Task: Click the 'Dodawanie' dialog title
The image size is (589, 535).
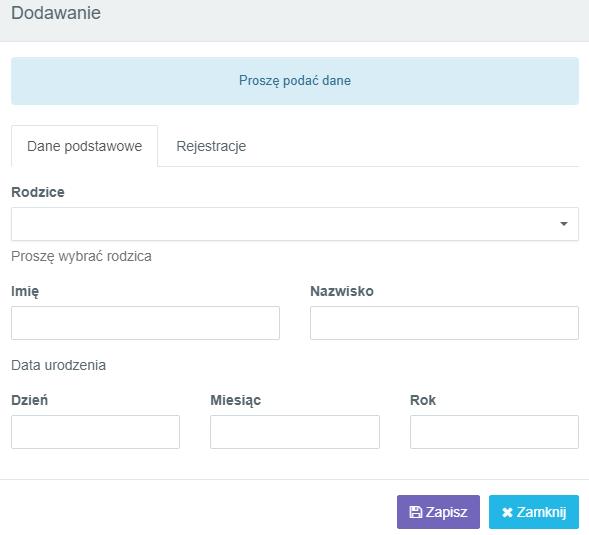Action: click(56, 13)
